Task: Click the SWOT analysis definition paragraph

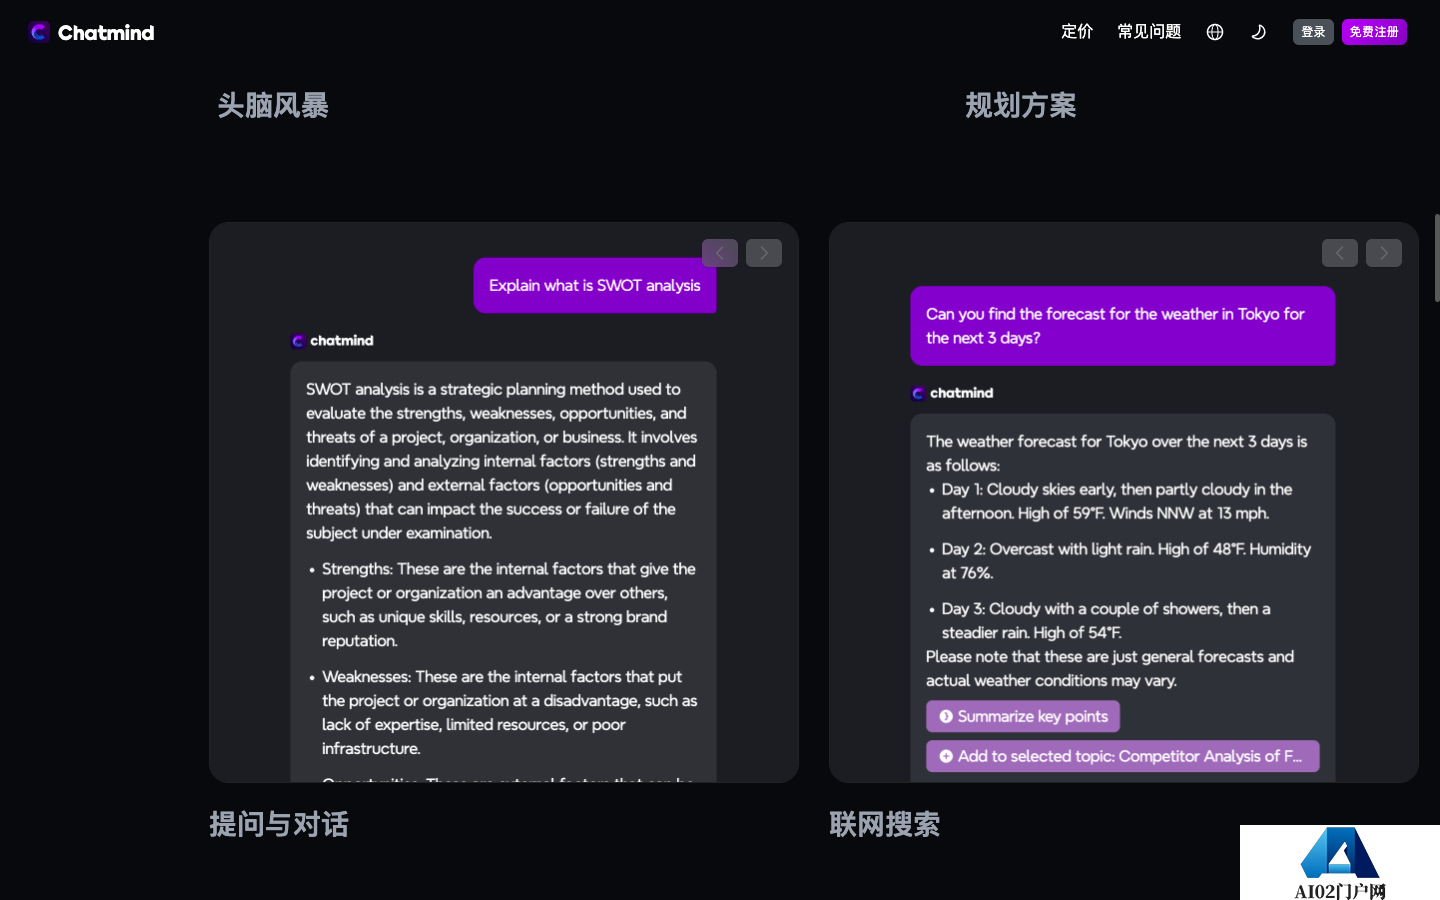Action: coord(502,461)
